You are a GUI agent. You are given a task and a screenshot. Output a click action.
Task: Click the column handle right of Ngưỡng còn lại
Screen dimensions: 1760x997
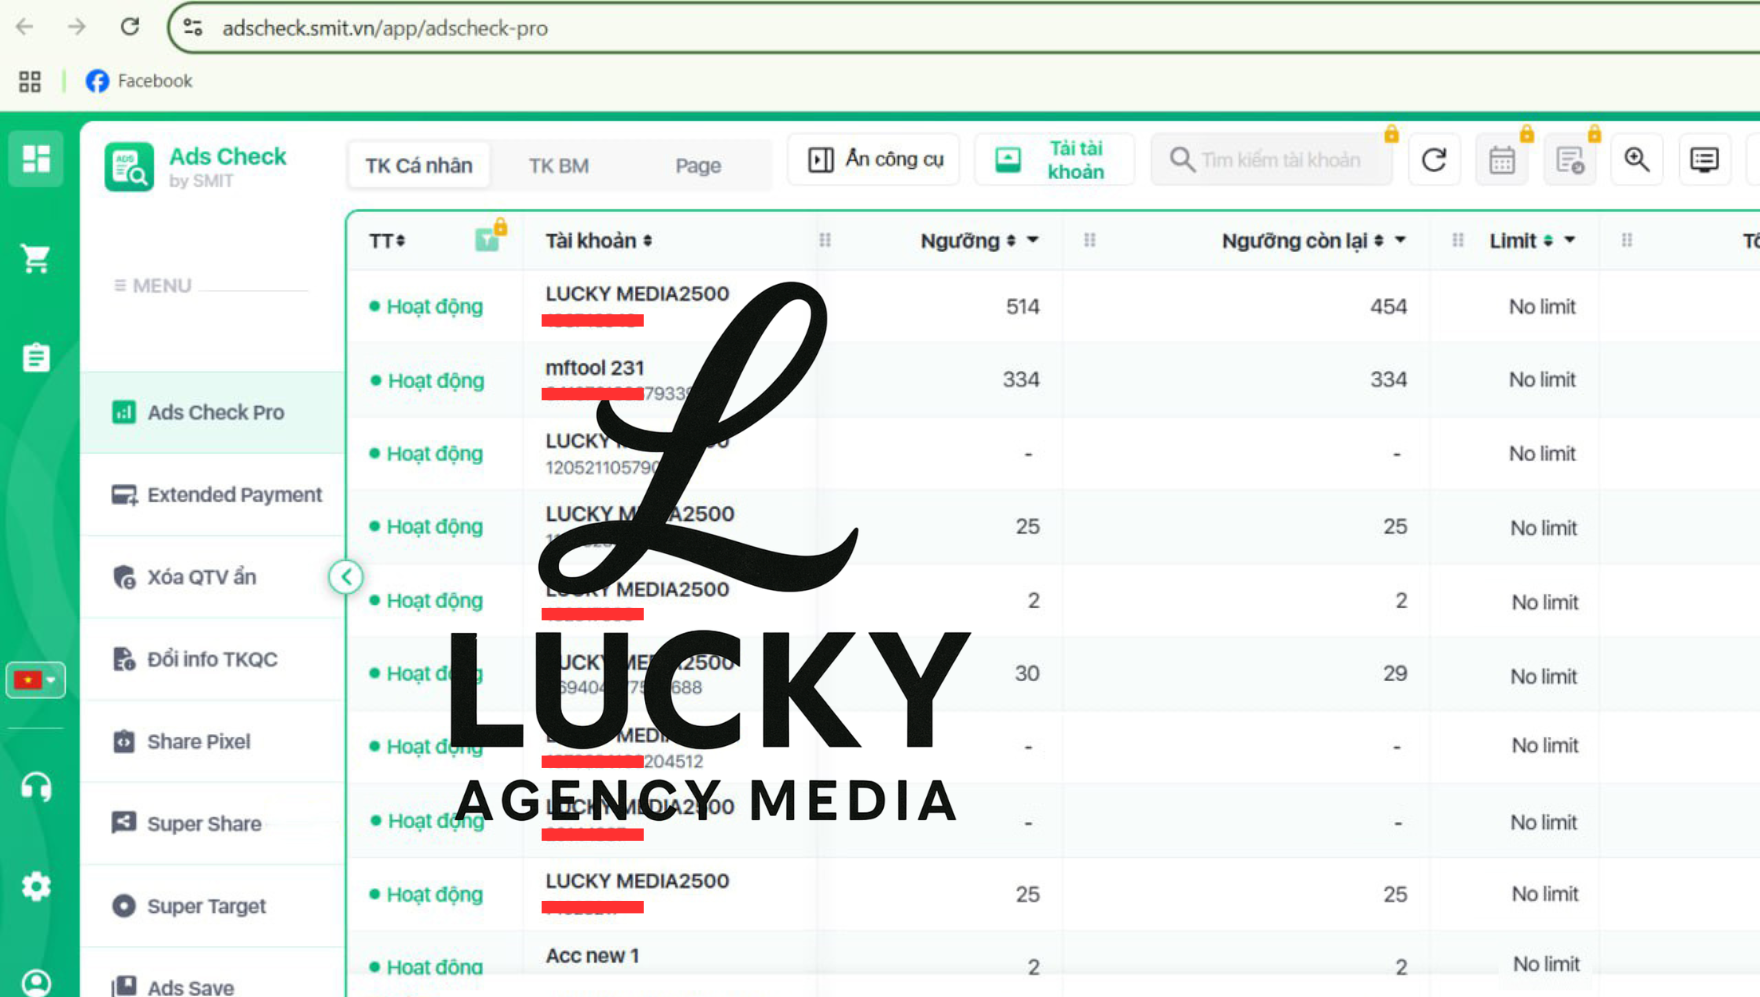tap(1458, 240)
